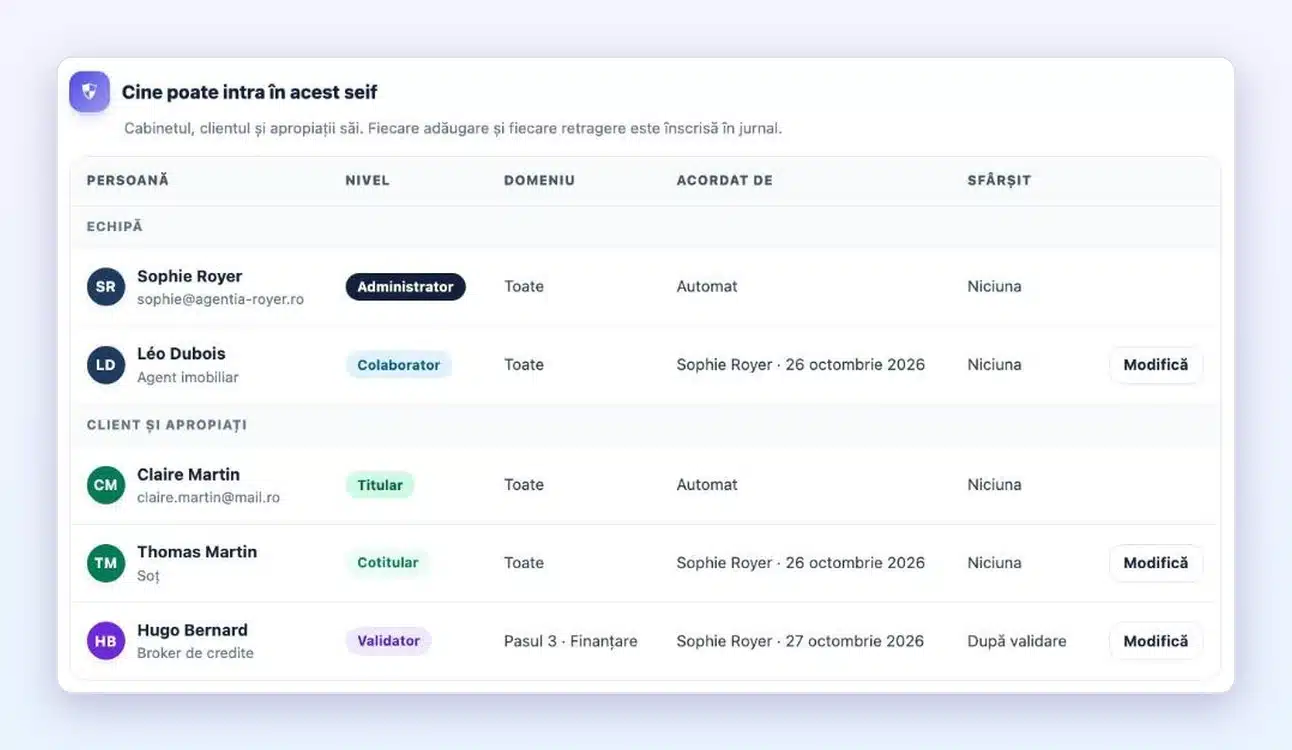Click Modifică for Thomas Martin

click(1156, 563)
